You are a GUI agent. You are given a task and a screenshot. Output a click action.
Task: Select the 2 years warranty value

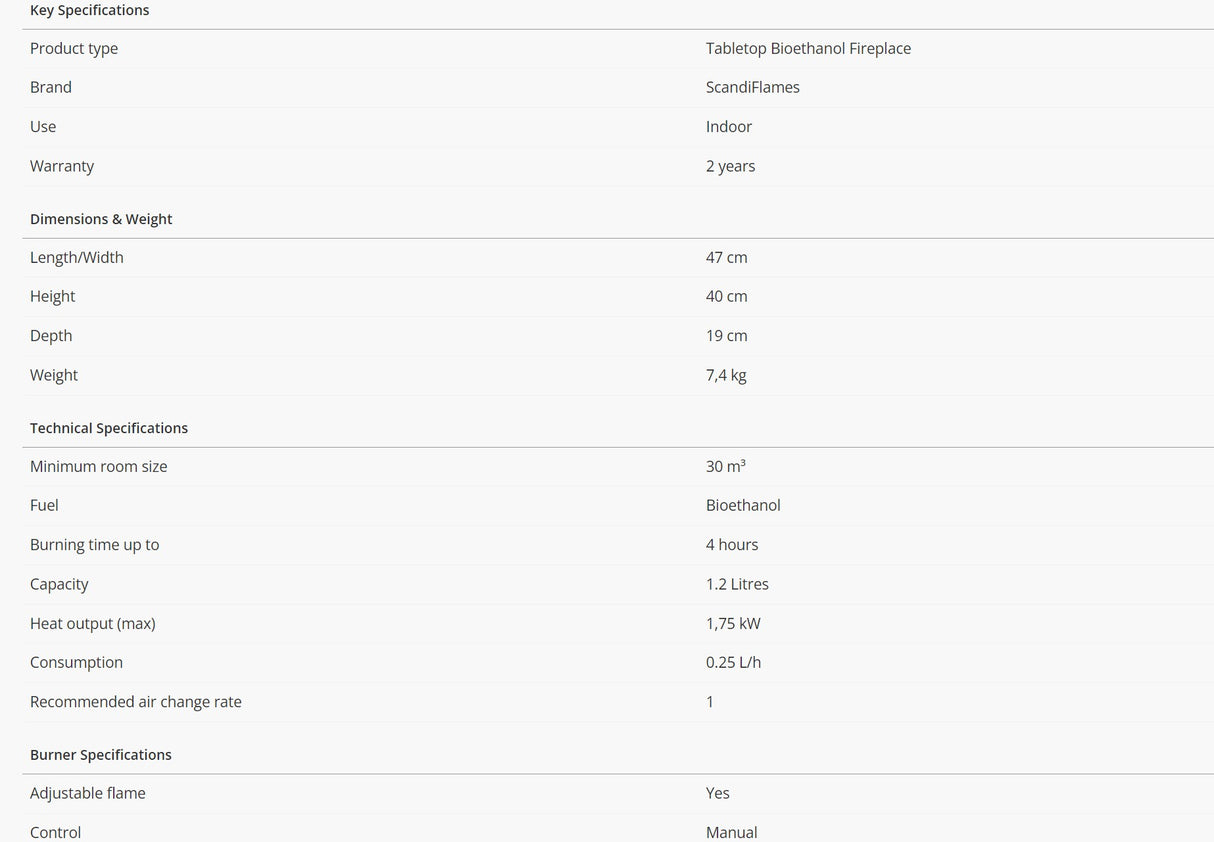(x=730, y=166)
